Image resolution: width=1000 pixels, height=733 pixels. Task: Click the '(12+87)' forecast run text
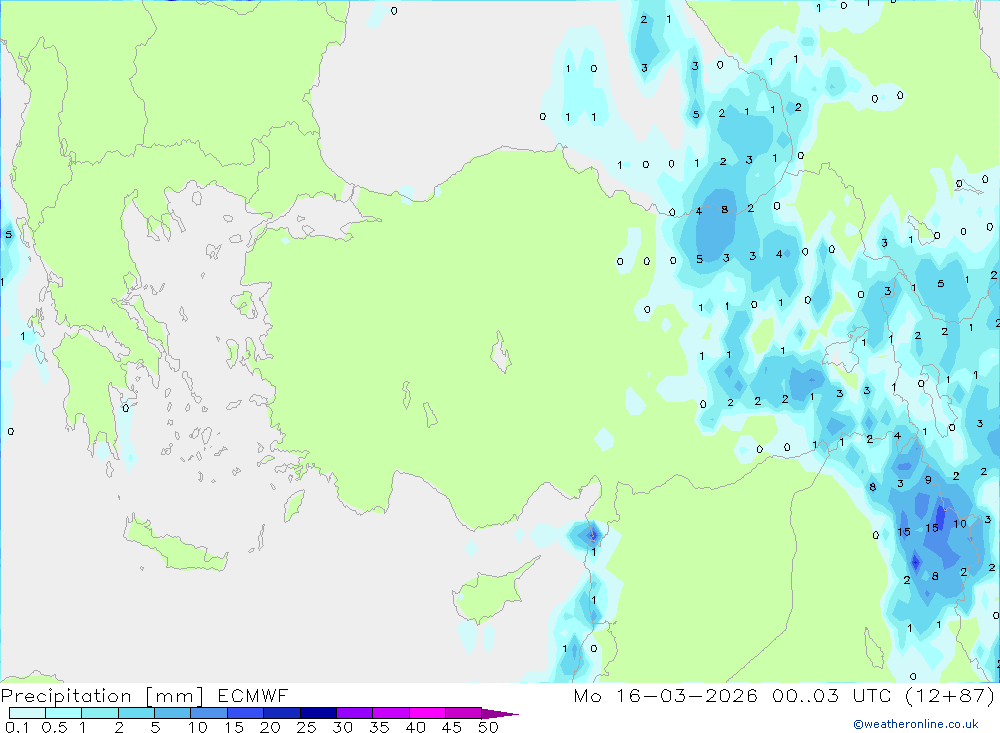click(x=950, y=695)
